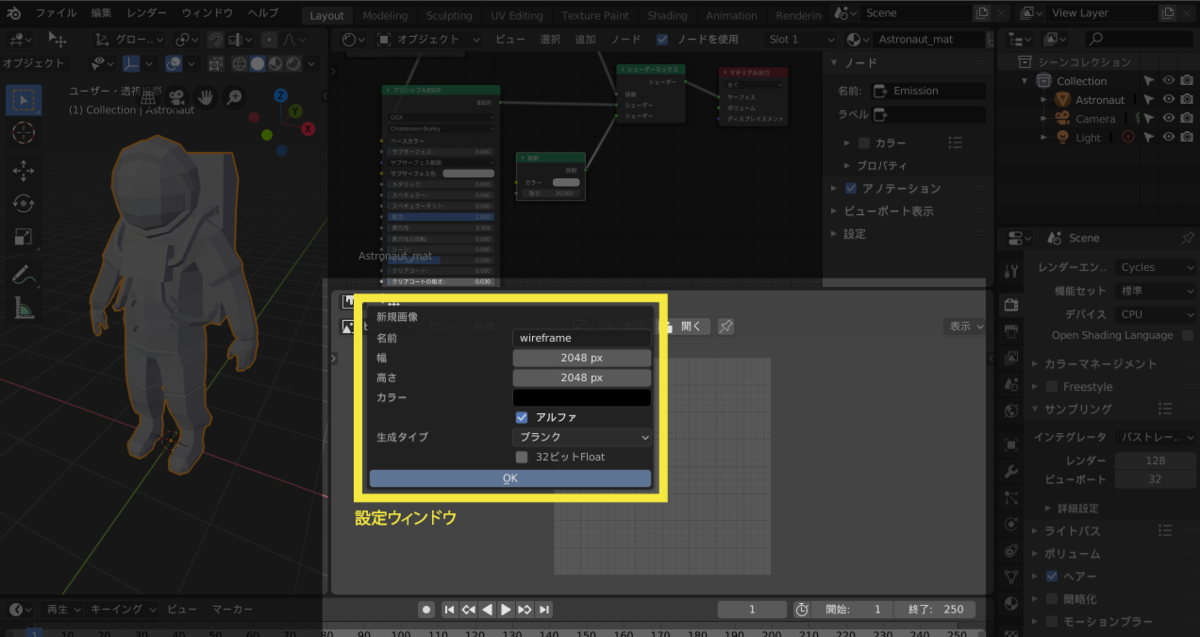Image resolution: width=1200 pixels, height=637 pixels.
Task: Hide the Astronaut object with its eye icon
Action: tap(1167, 100)
